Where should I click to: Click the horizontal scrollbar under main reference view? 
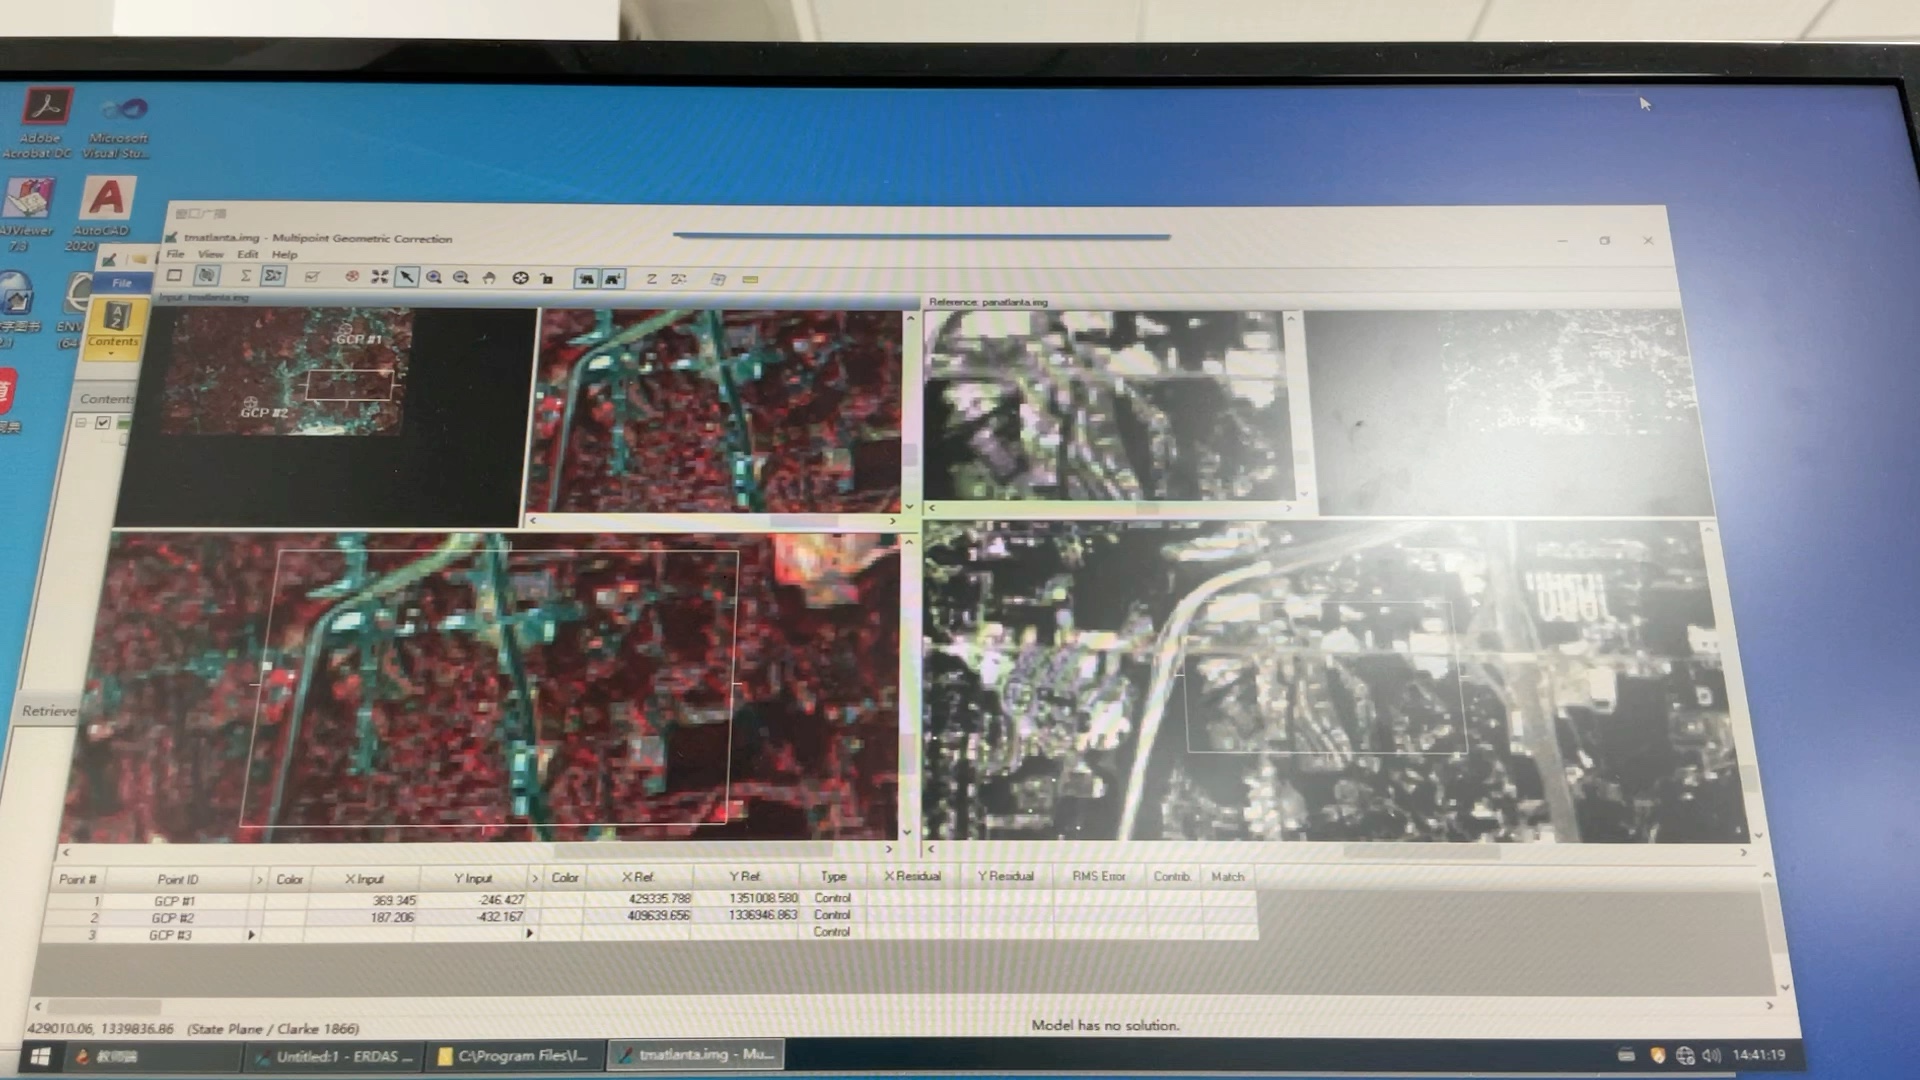[x=1337, y=851]
